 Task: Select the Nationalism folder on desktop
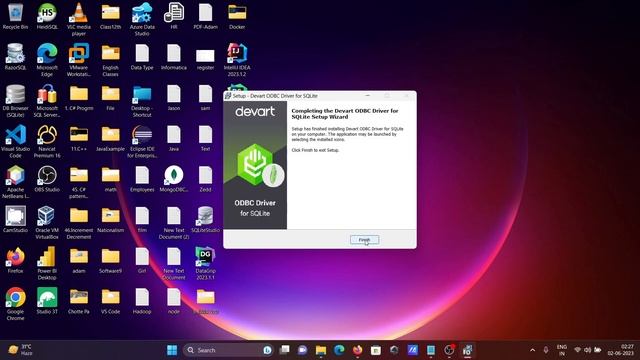[x=111, y=219]
